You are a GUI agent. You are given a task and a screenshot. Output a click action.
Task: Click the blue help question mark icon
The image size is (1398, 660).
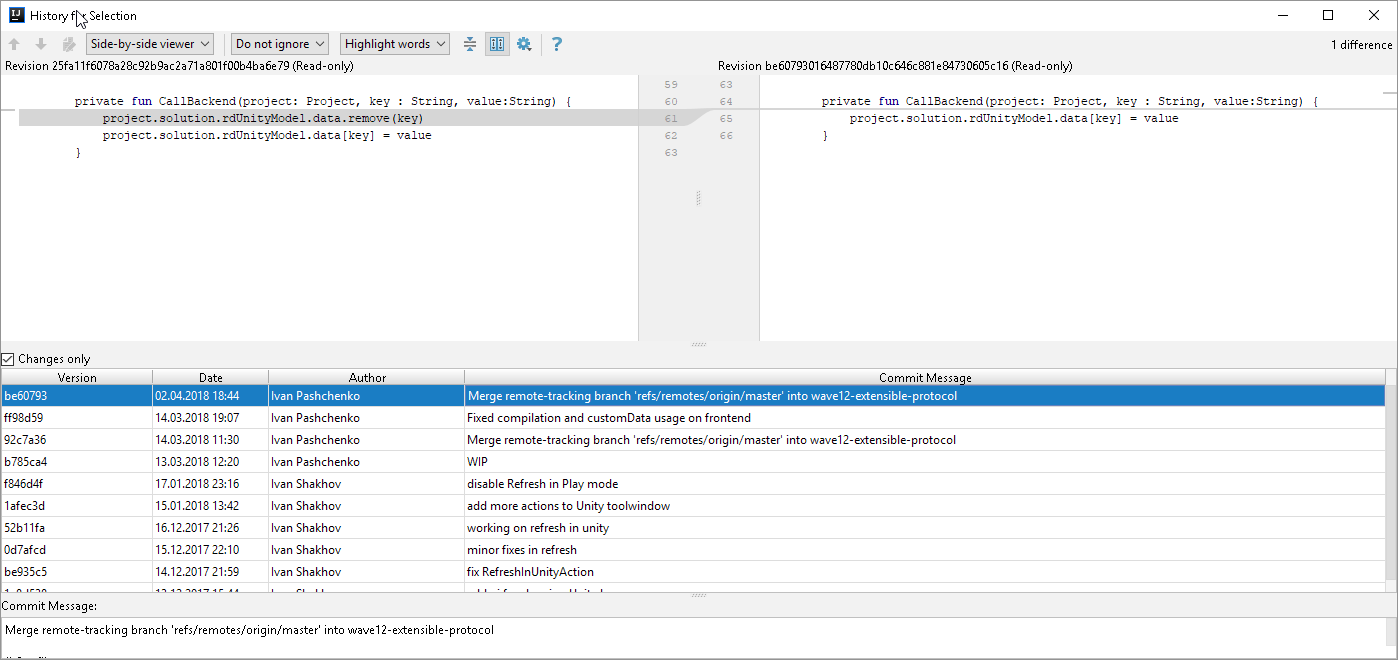point(556,43)
